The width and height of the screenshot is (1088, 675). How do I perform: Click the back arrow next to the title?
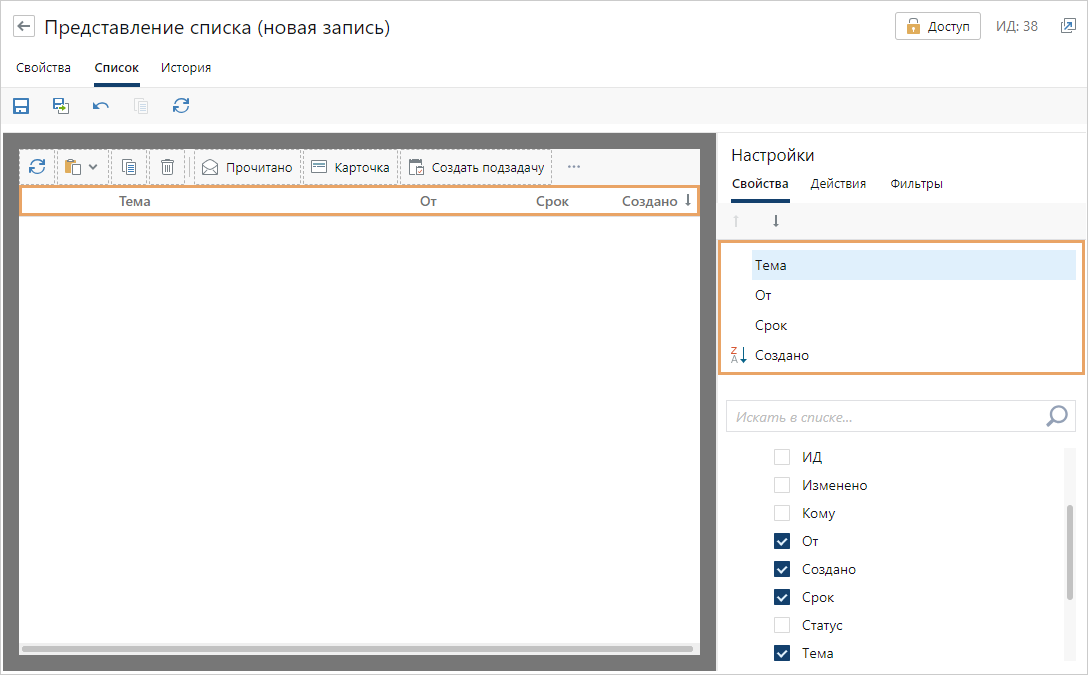(x=24, y=27)
